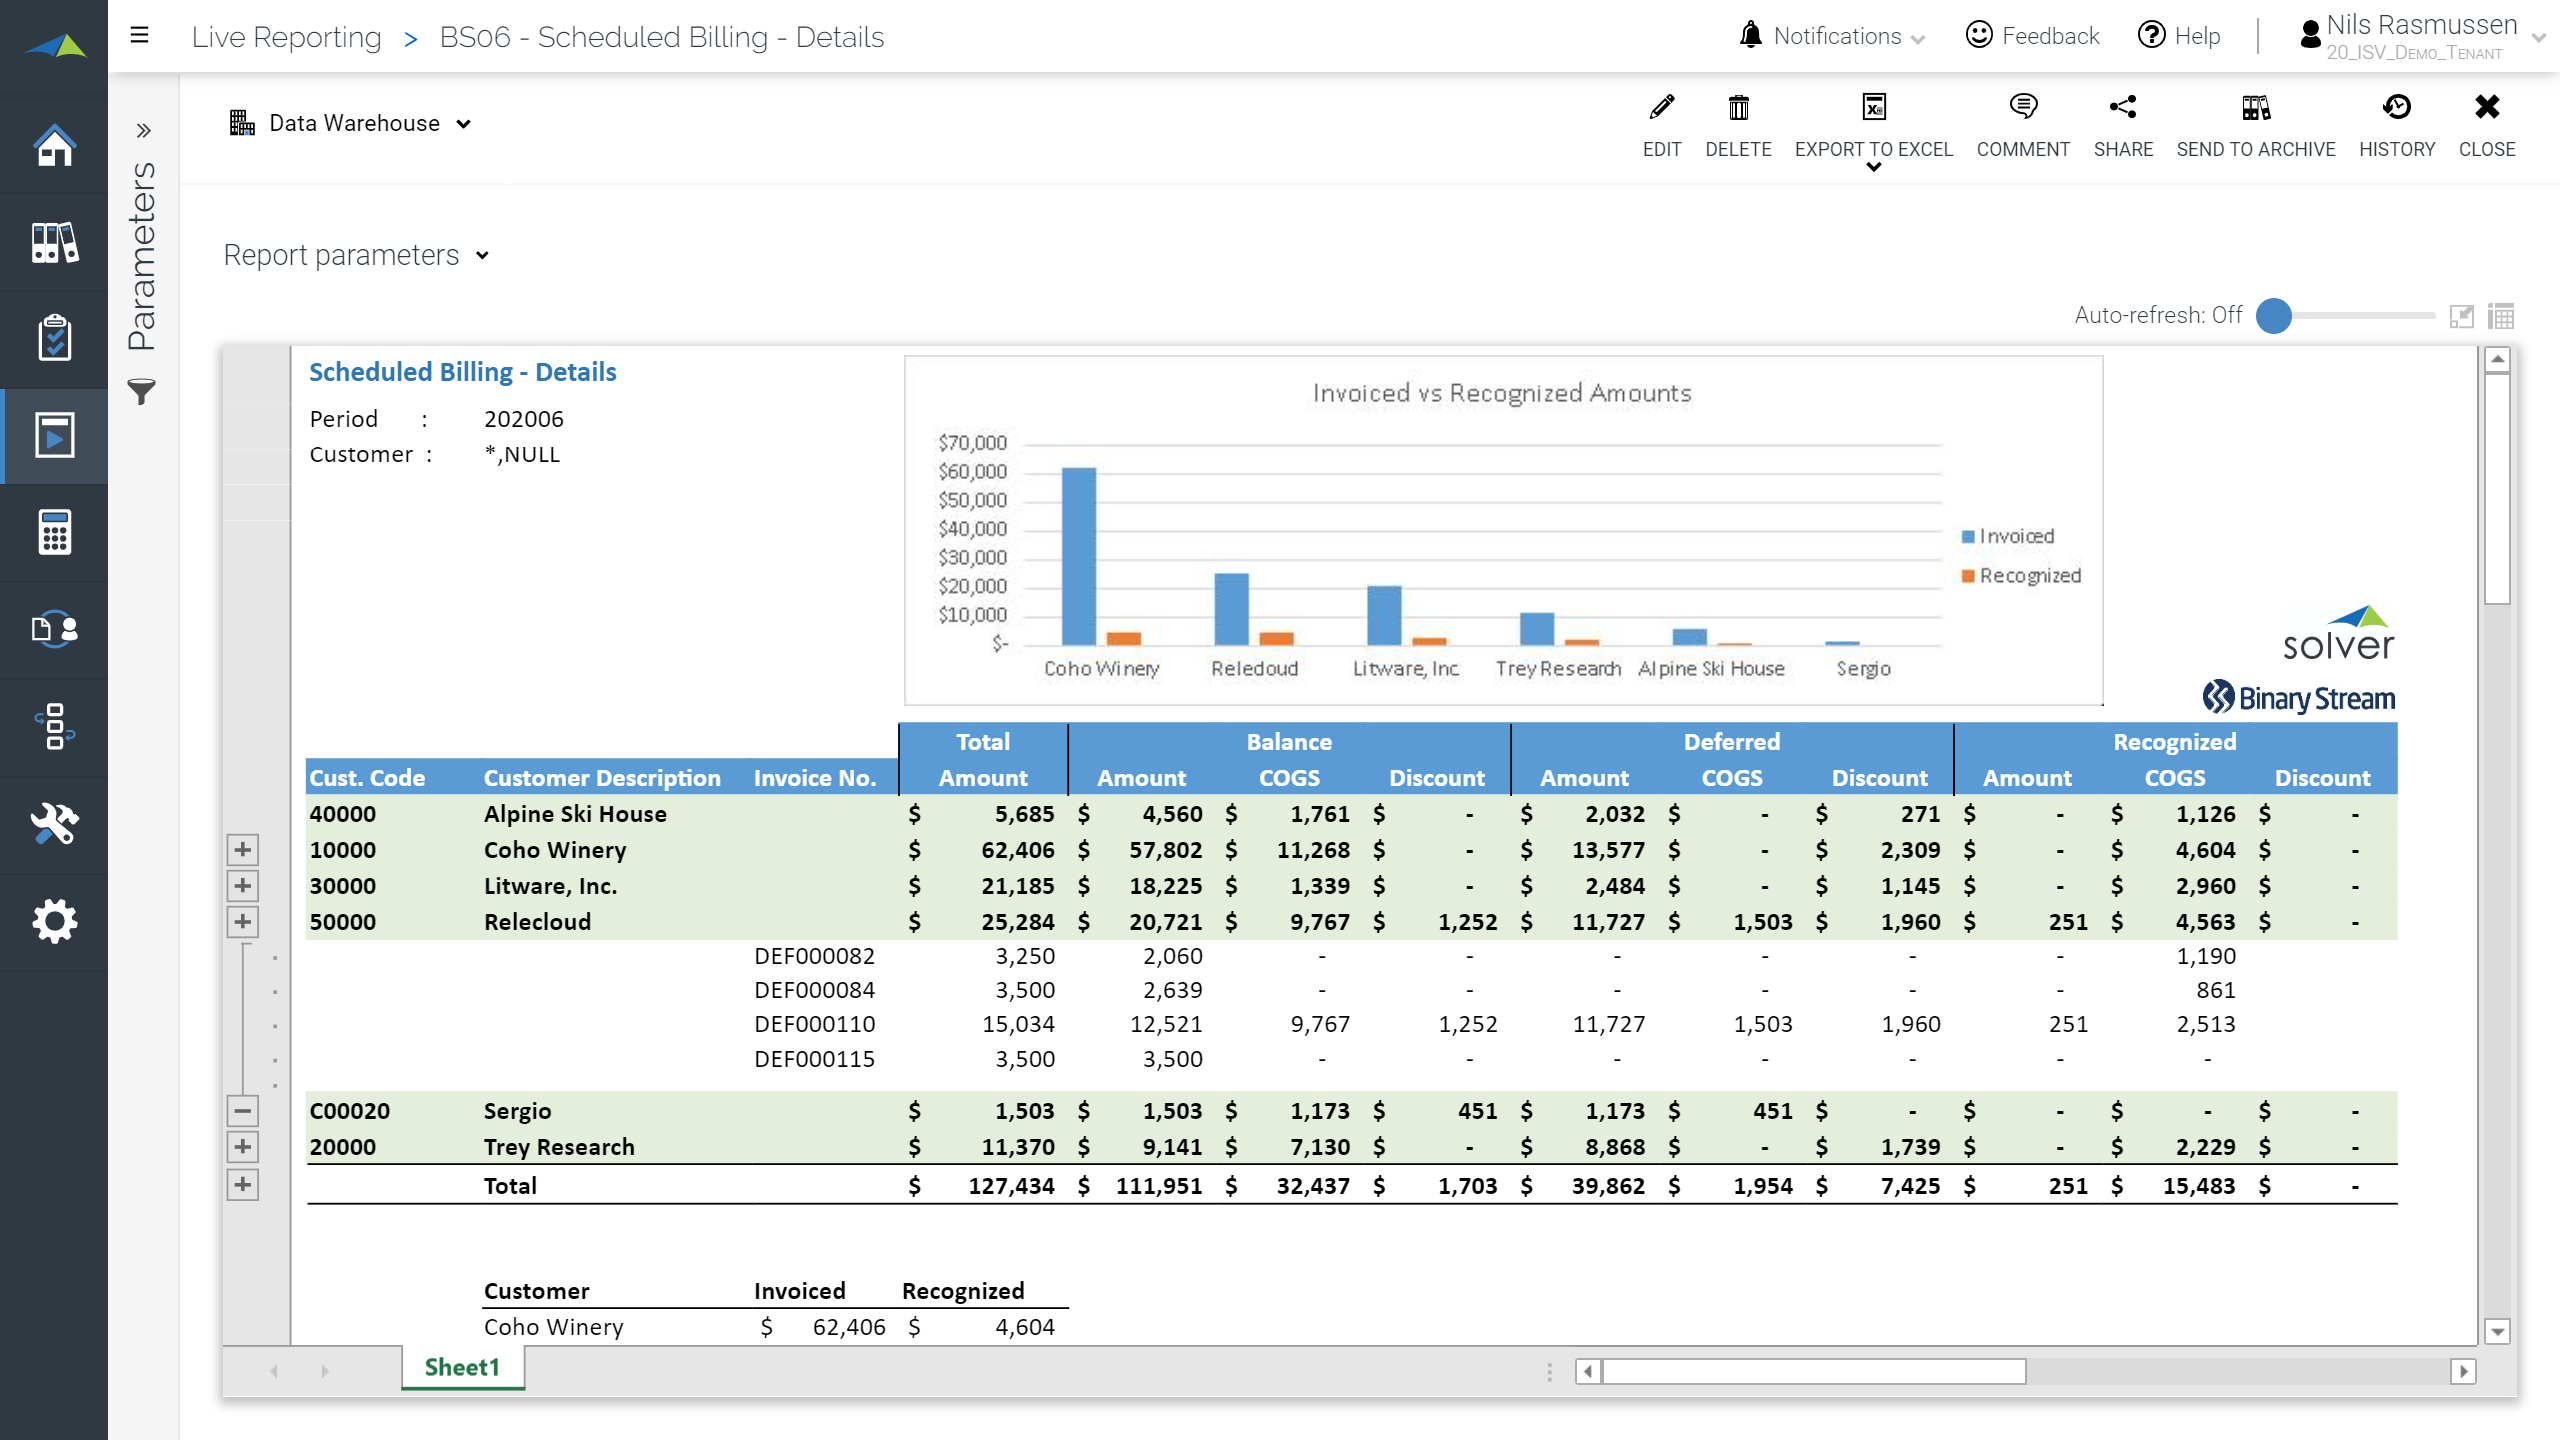Expand the Coho Winery row group
The width and height of the screenshot is (2560, 1440).
(242, 850)
